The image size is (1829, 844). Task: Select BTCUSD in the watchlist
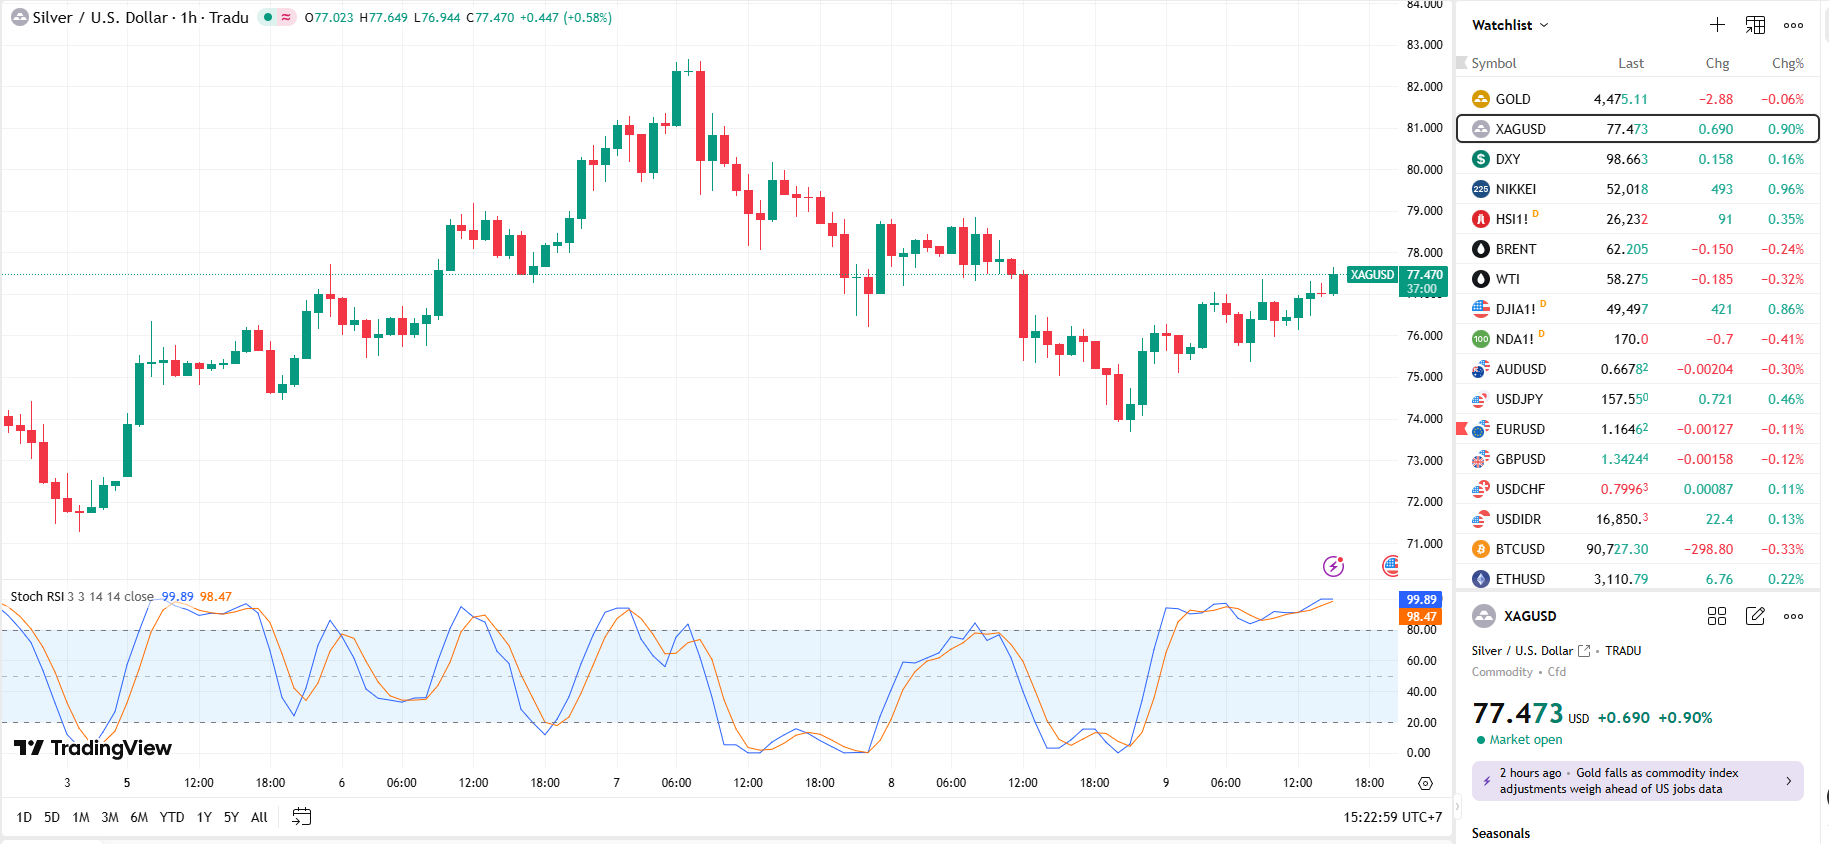coord(1519,549)
